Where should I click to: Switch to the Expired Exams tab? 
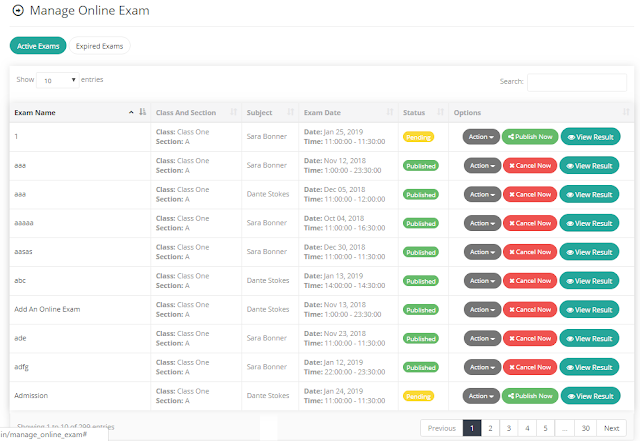click(x=100, y=46)
